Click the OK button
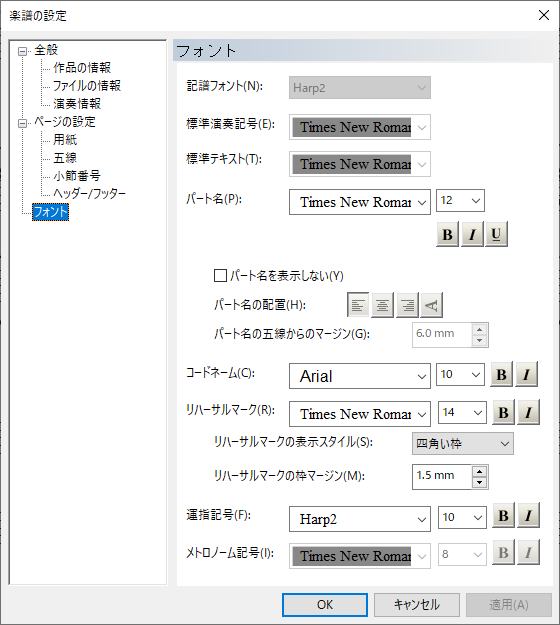Screen dimensions: 560x625 pyautogui.click(x=325, y=605)
